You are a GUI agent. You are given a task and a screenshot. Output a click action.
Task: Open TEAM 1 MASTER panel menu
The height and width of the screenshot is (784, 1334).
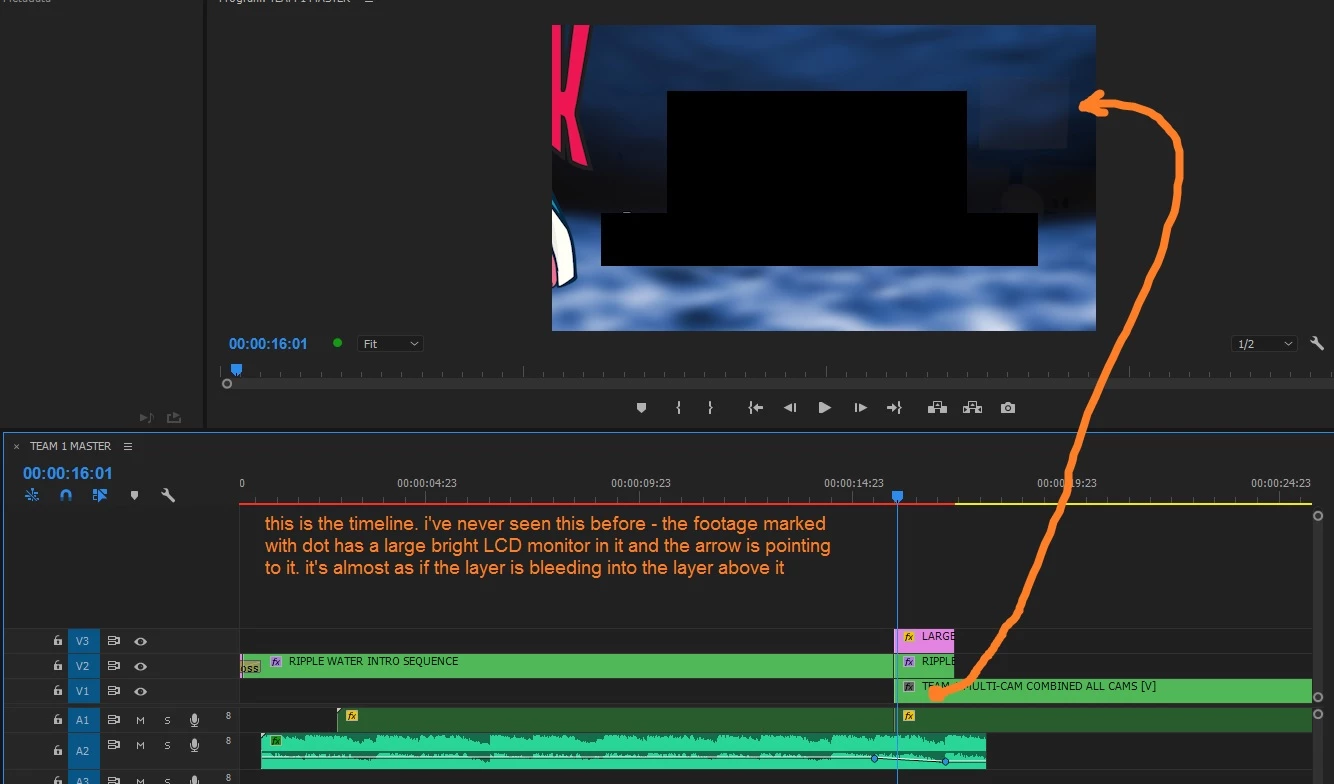128,446
